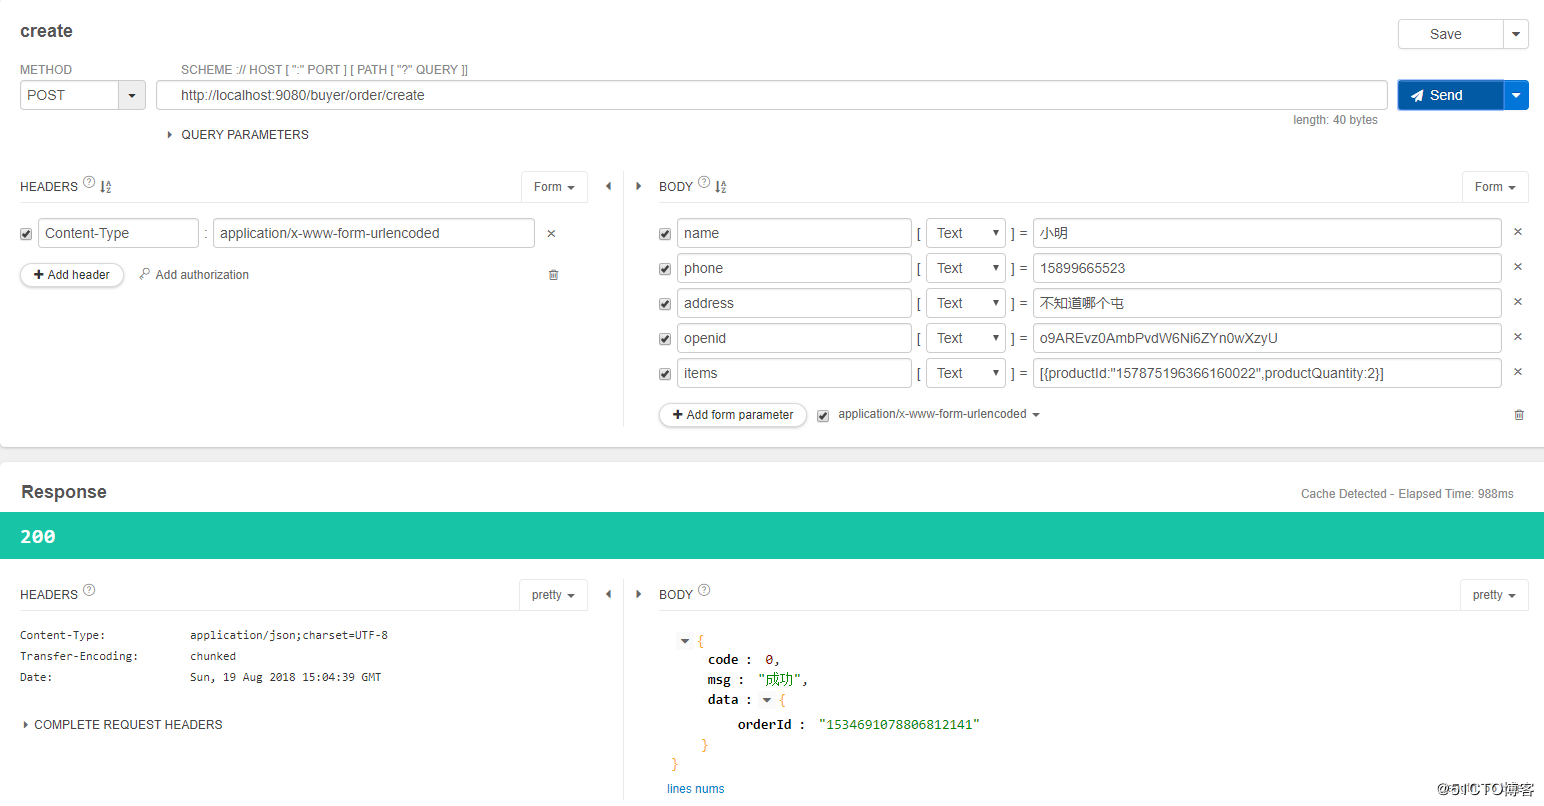
Task: Expand COMPLETE REQUEST HEADERS section
Action: coord(122,725)
